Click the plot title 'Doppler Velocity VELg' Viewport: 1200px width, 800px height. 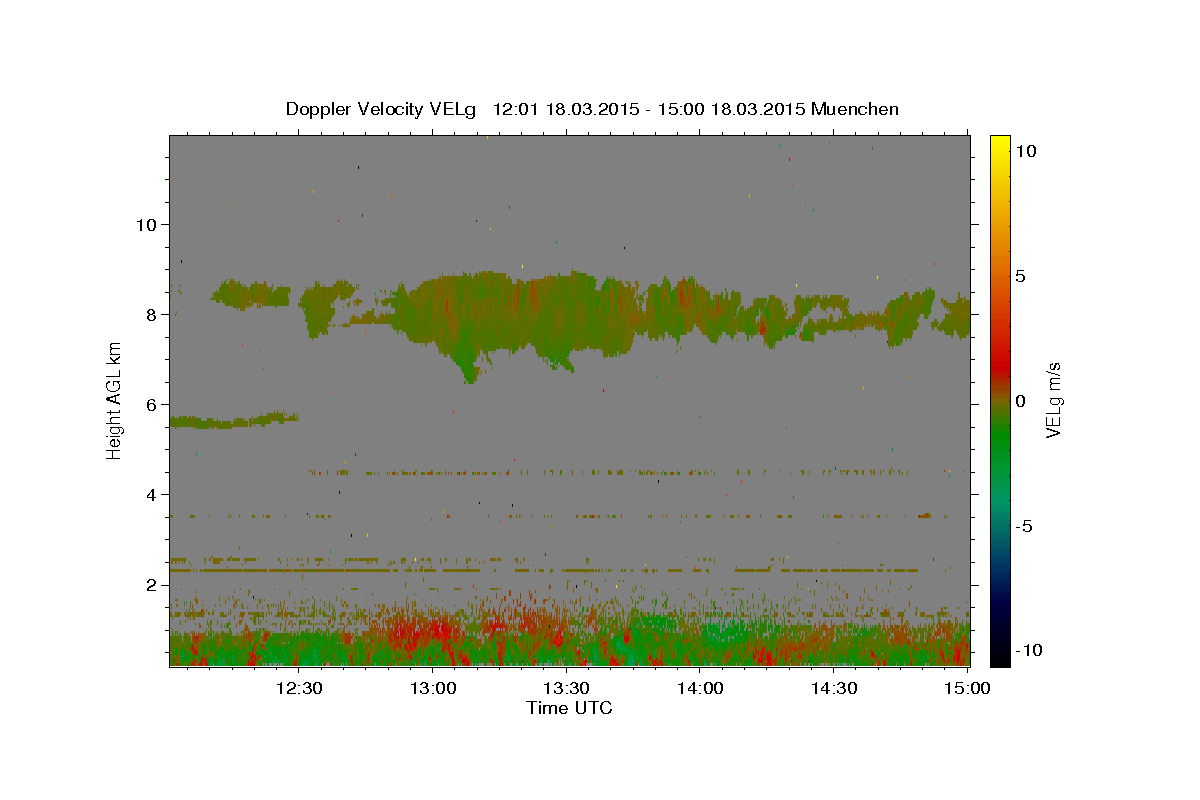pos(383,109)
